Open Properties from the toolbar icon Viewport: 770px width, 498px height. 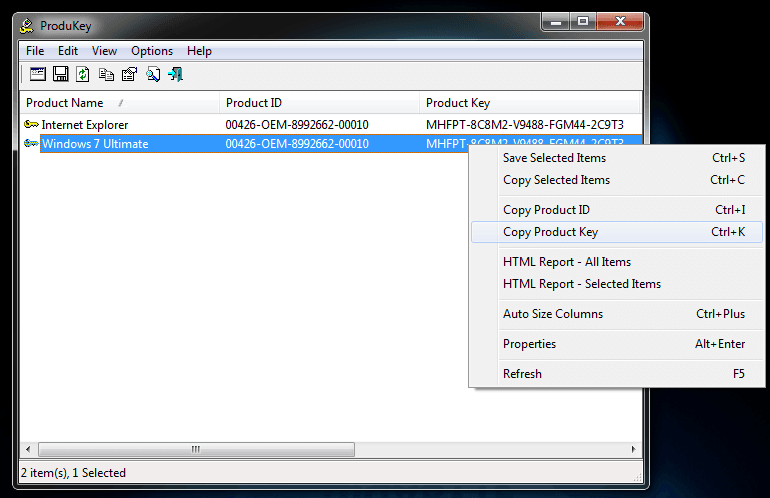pyautogui.click(x=129, y=74)
